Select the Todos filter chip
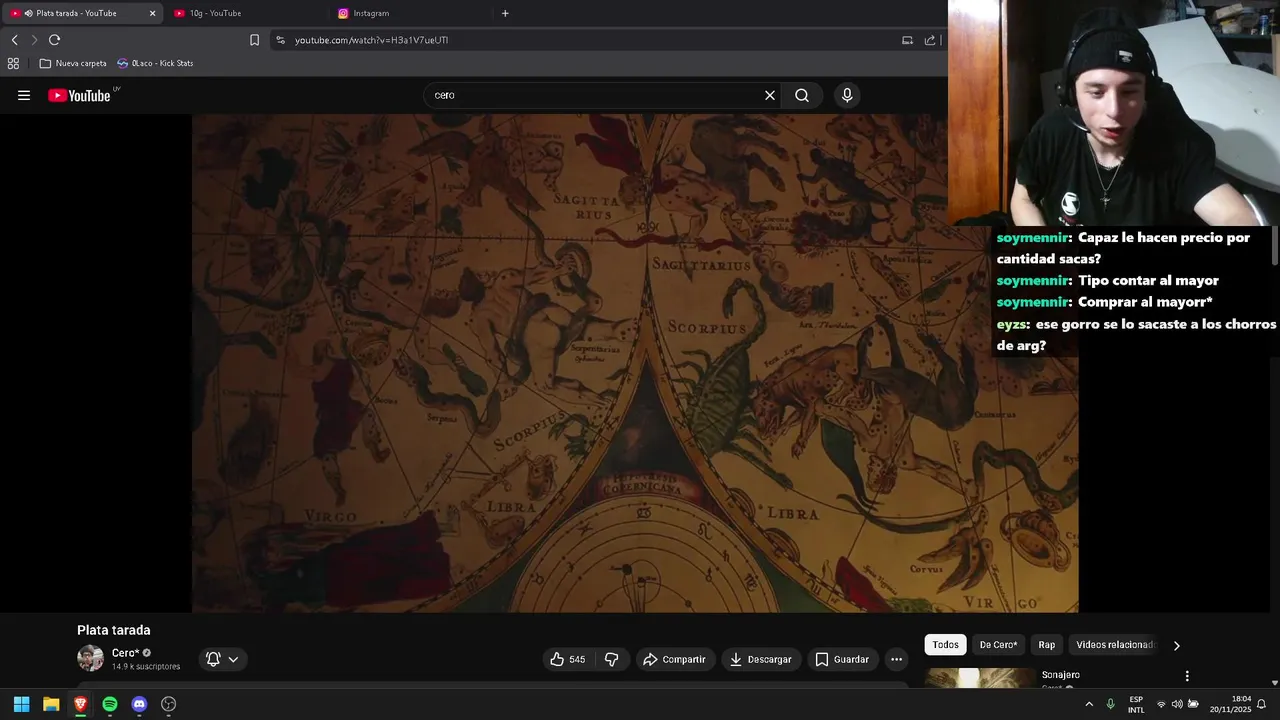 (x=945, y=645)
